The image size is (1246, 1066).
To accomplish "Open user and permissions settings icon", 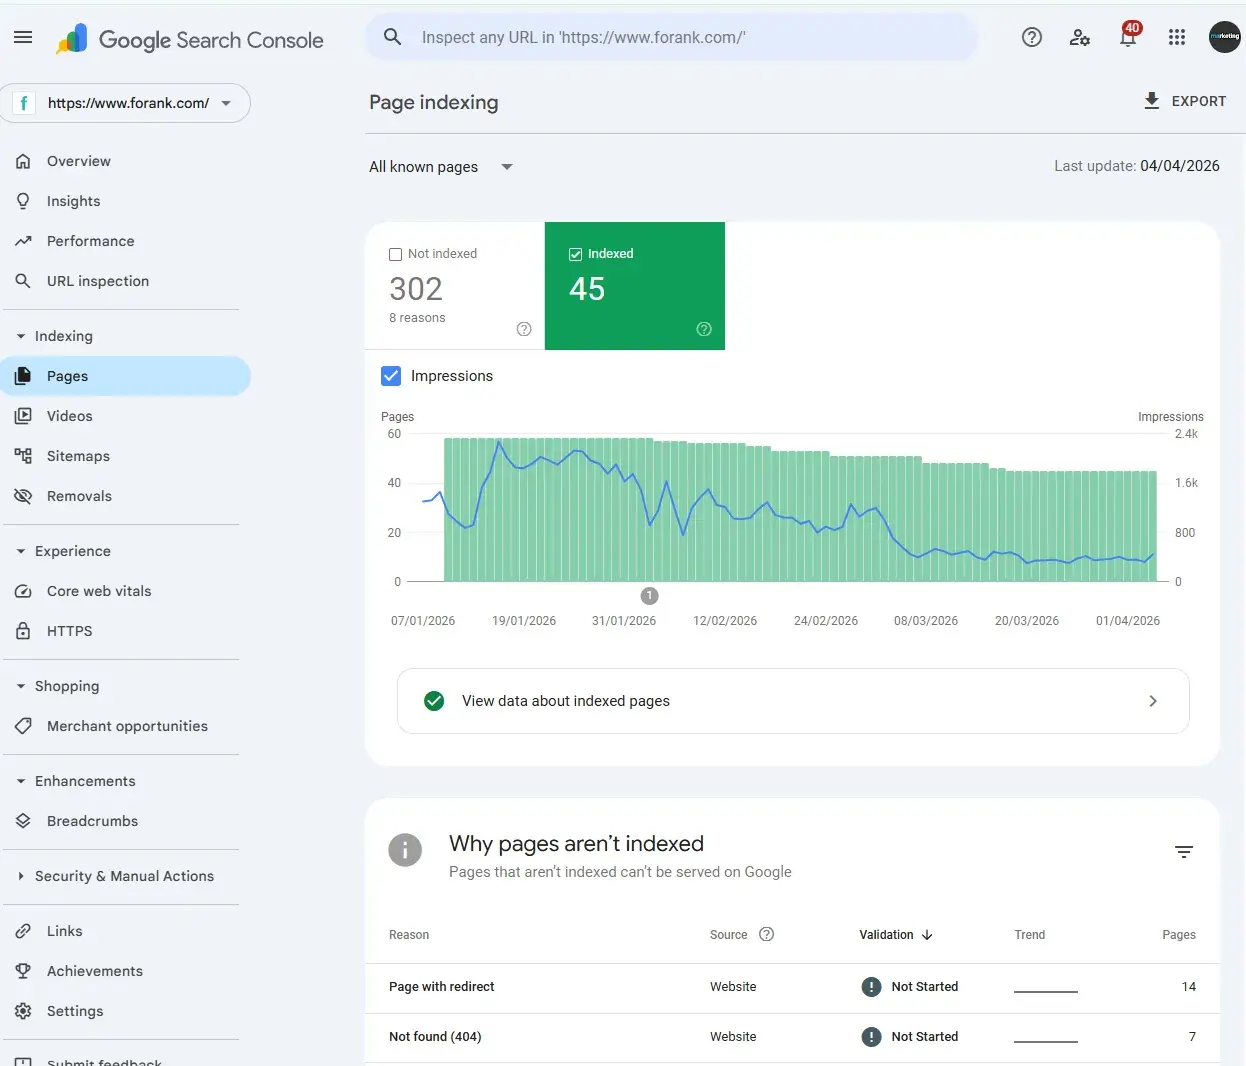I will (1080, 37).
